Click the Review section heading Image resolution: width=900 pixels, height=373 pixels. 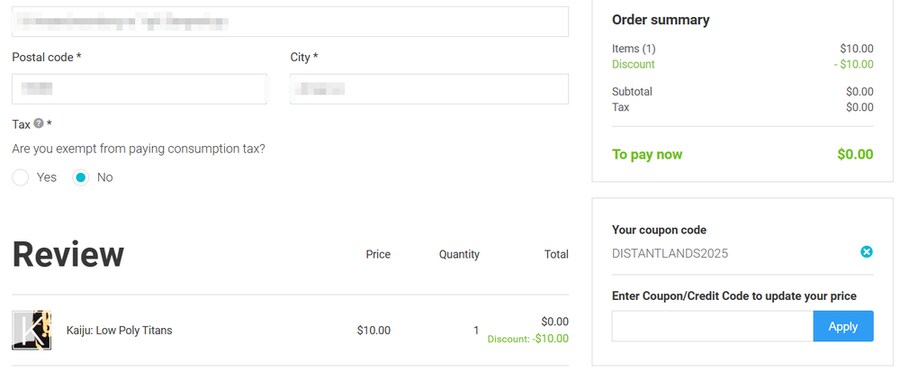tap(68, 254)
